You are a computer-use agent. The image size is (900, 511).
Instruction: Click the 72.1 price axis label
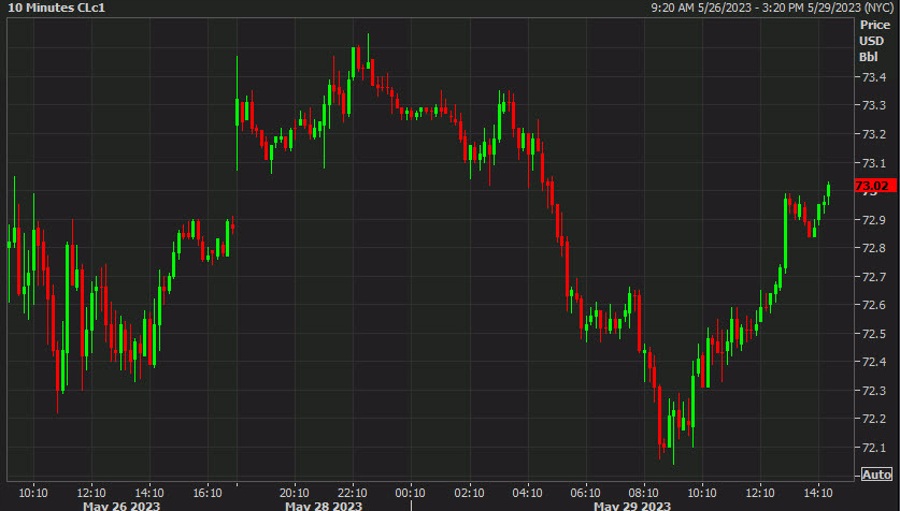pyautogui.click(x=874, y=447)
